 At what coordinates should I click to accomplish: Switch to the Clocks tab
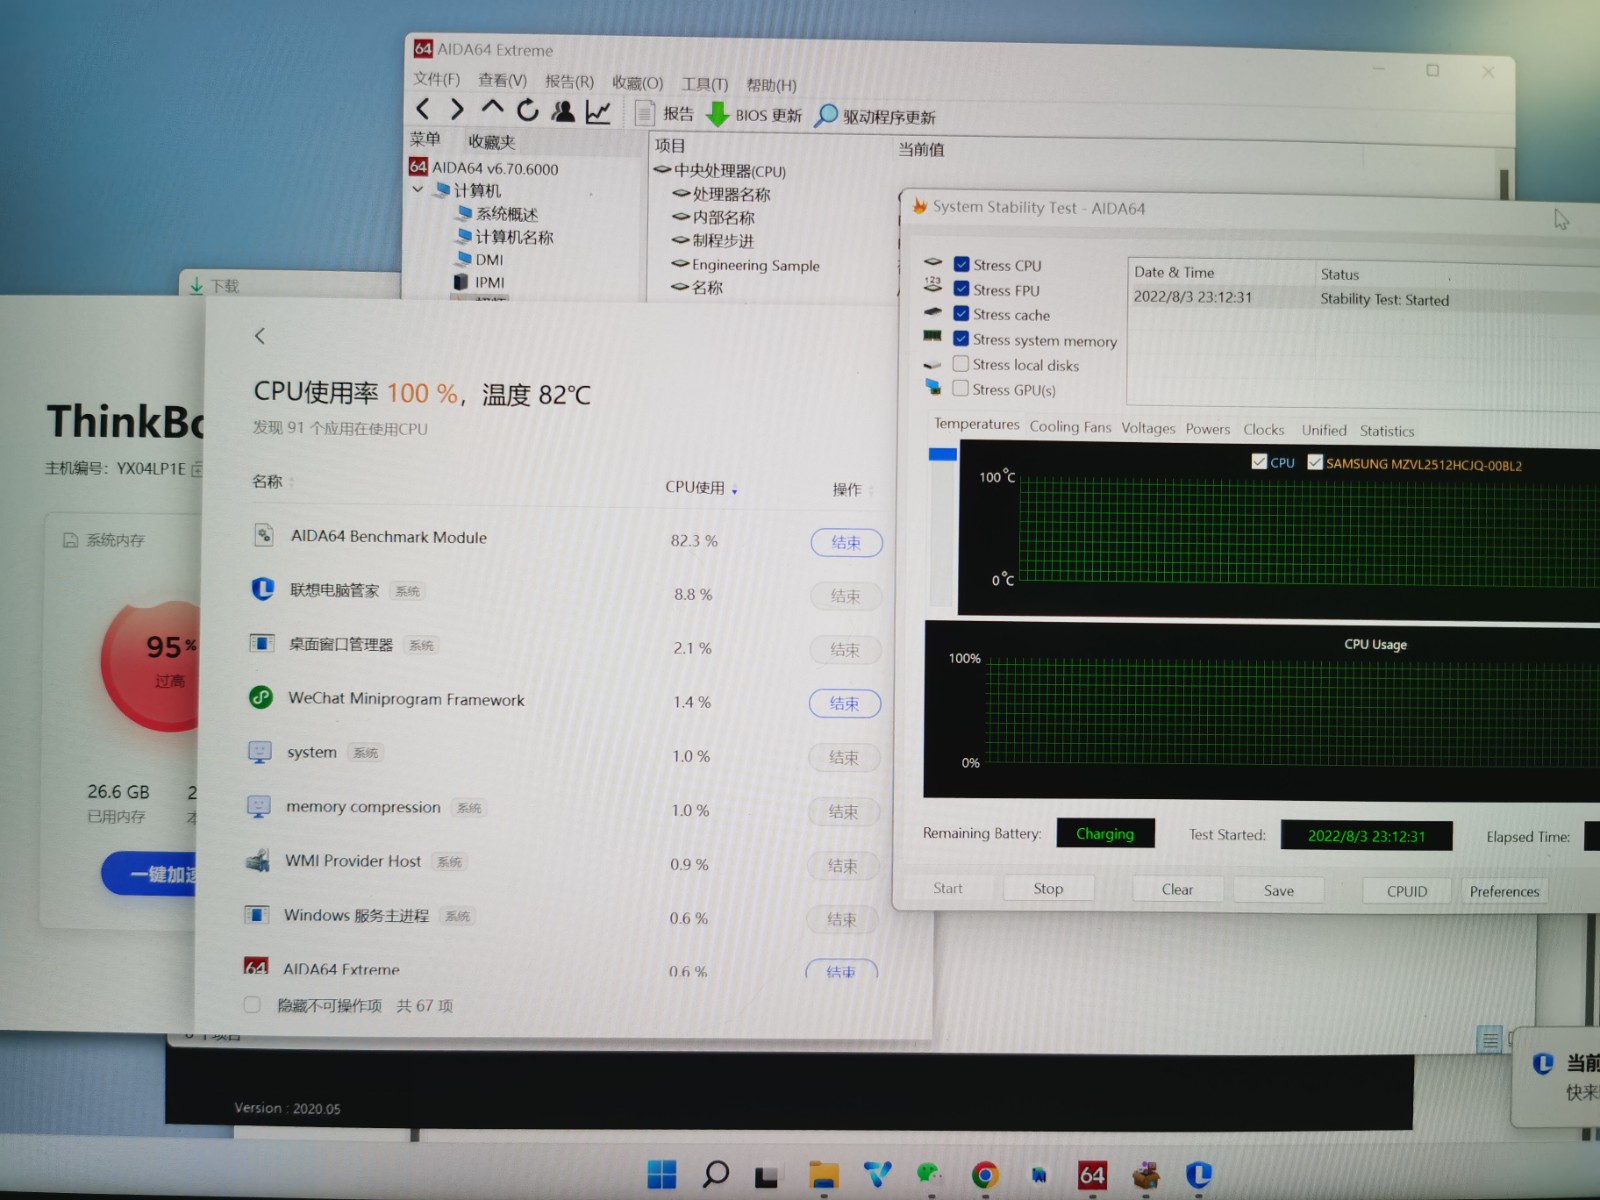[1264, 430]
